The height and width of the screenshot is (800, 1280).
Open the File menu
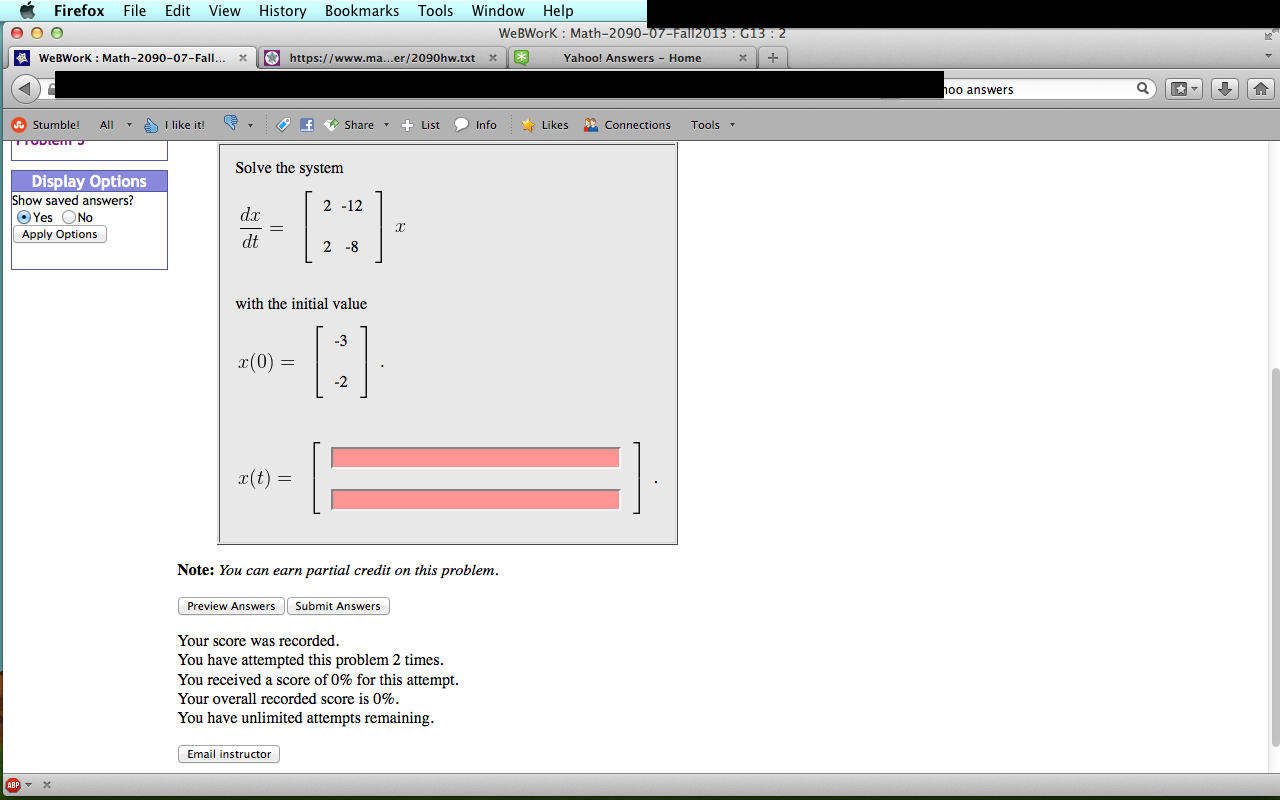click(x=135, y=11)
